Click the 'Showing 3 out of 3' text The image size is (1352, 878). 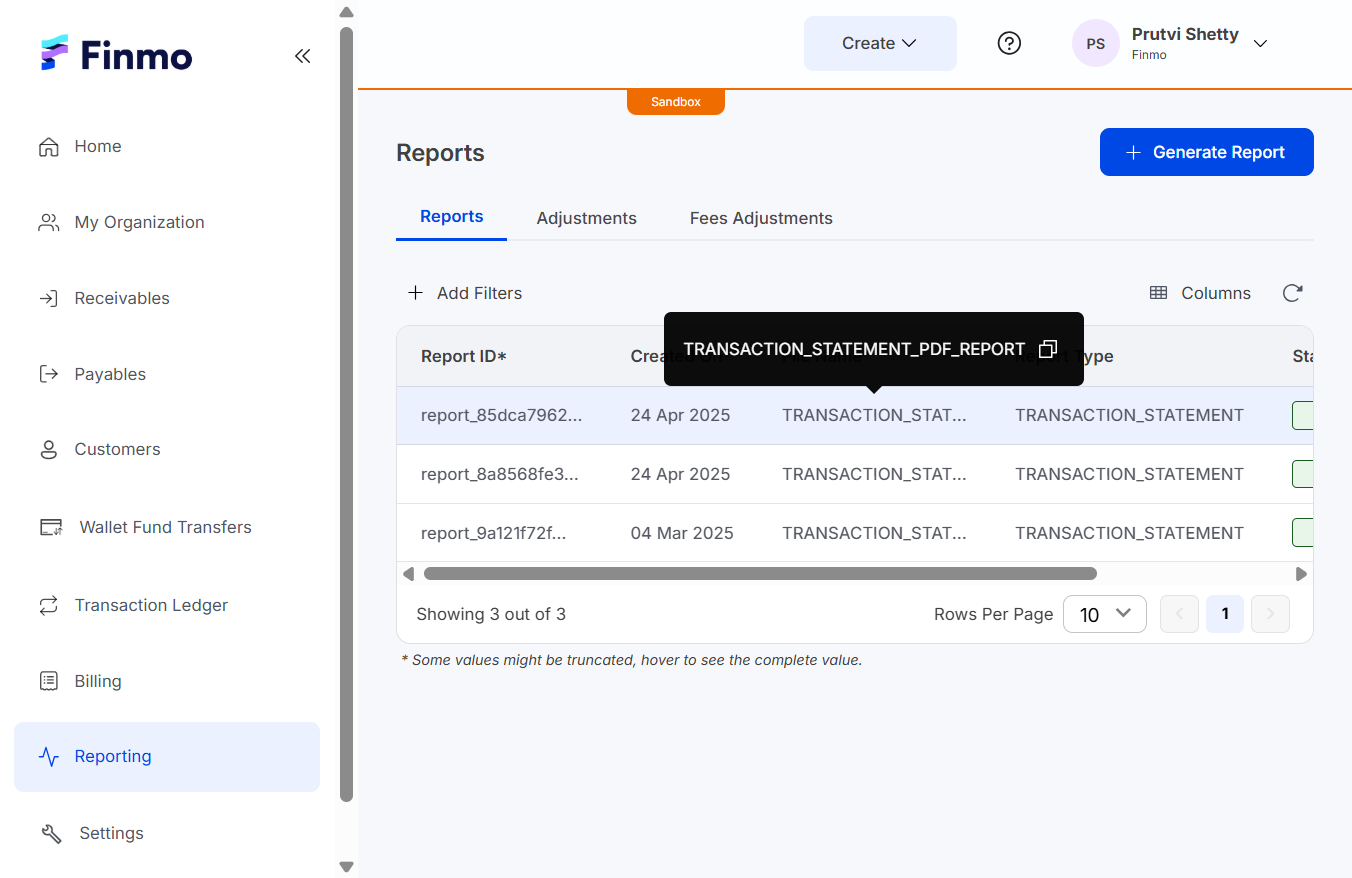[491, 614]
